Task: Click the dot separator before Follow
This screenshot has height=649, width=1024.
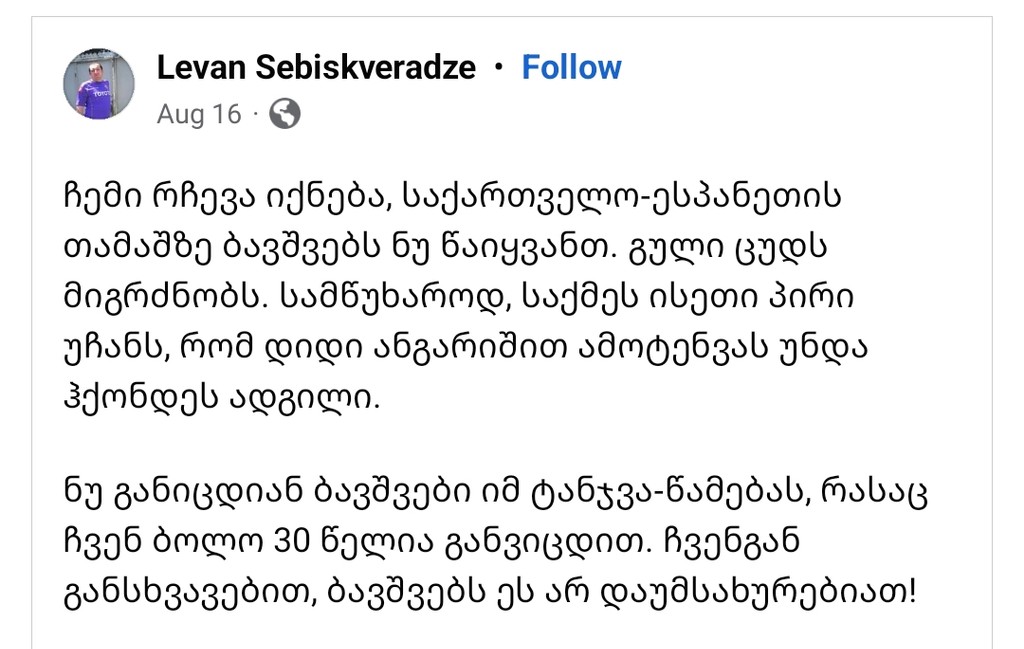Action: tap(499, 68)
